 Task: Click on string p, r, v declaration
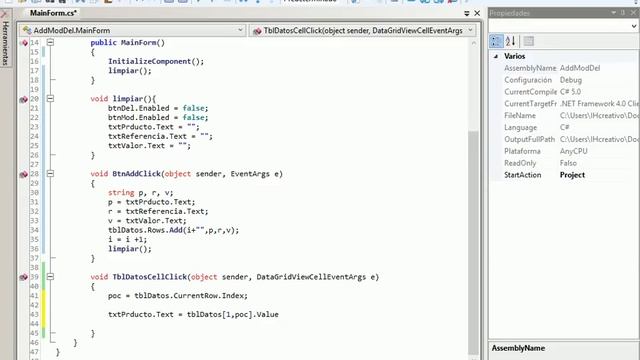point(140,193)
